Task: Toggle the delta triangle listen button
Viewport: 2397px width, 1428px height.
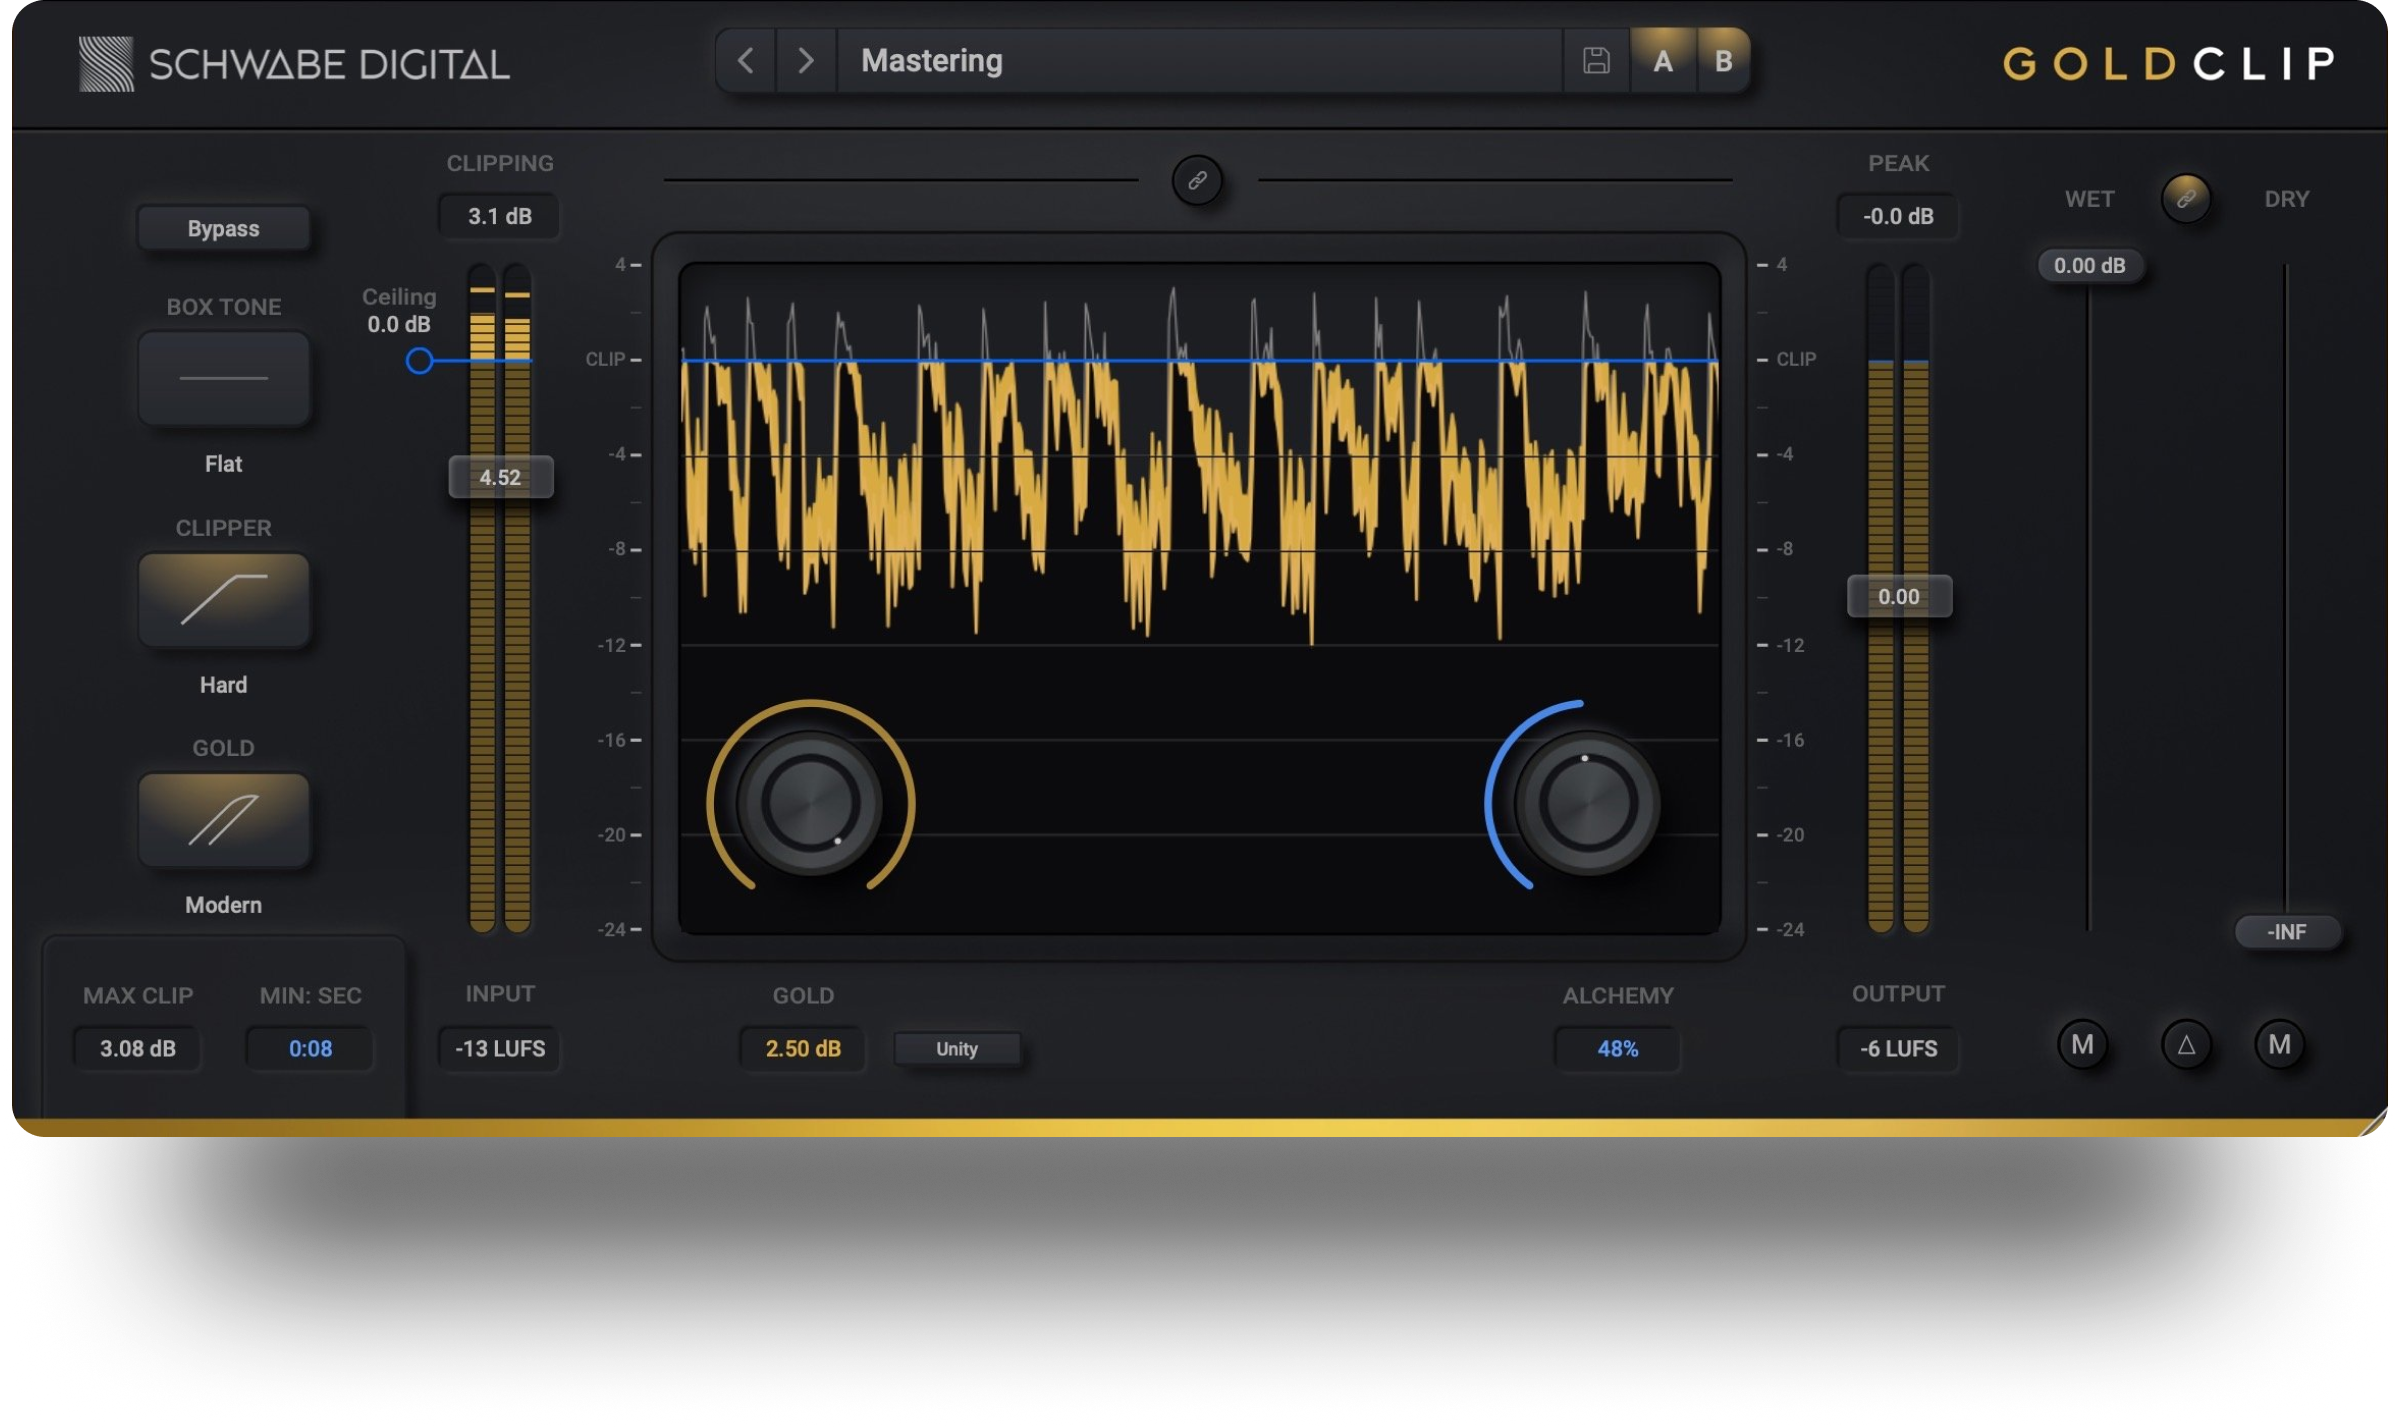Action: coord(2186,1045)
